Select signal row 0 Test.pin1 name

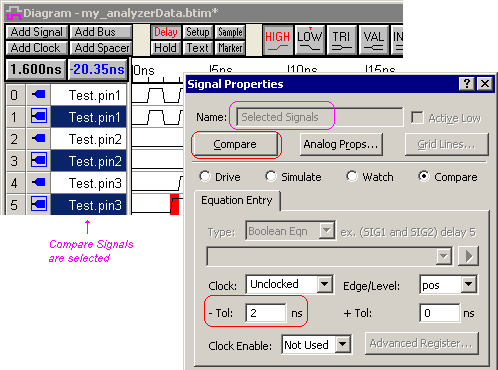click(x=89, y=95)
